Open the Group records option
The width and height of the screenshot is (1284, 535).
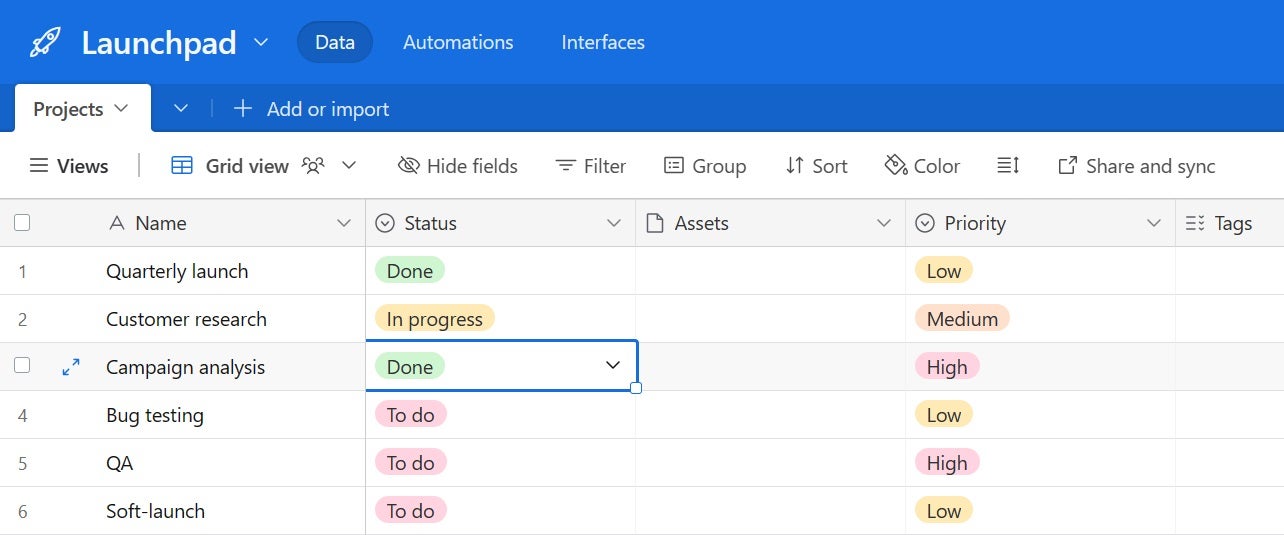705,166
